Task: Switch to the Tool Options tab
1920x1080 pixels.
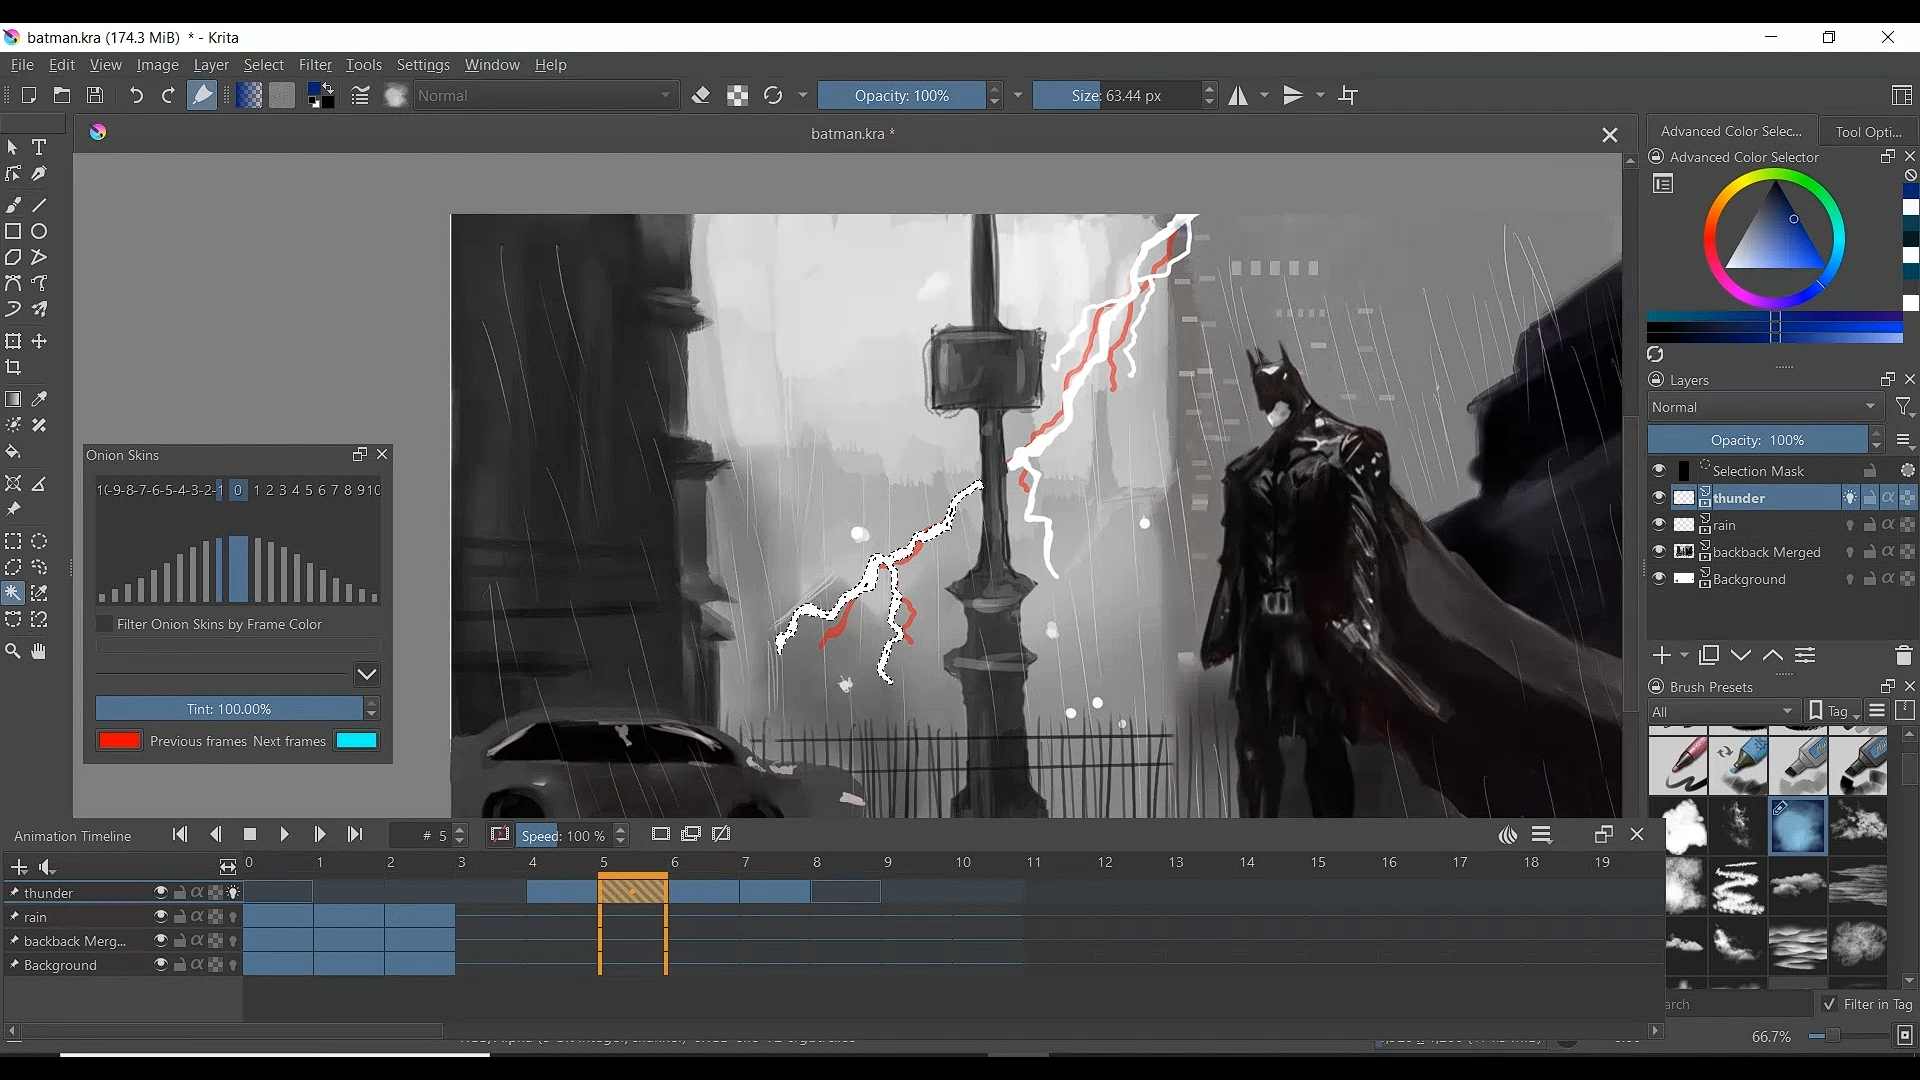Action: 1868,132
